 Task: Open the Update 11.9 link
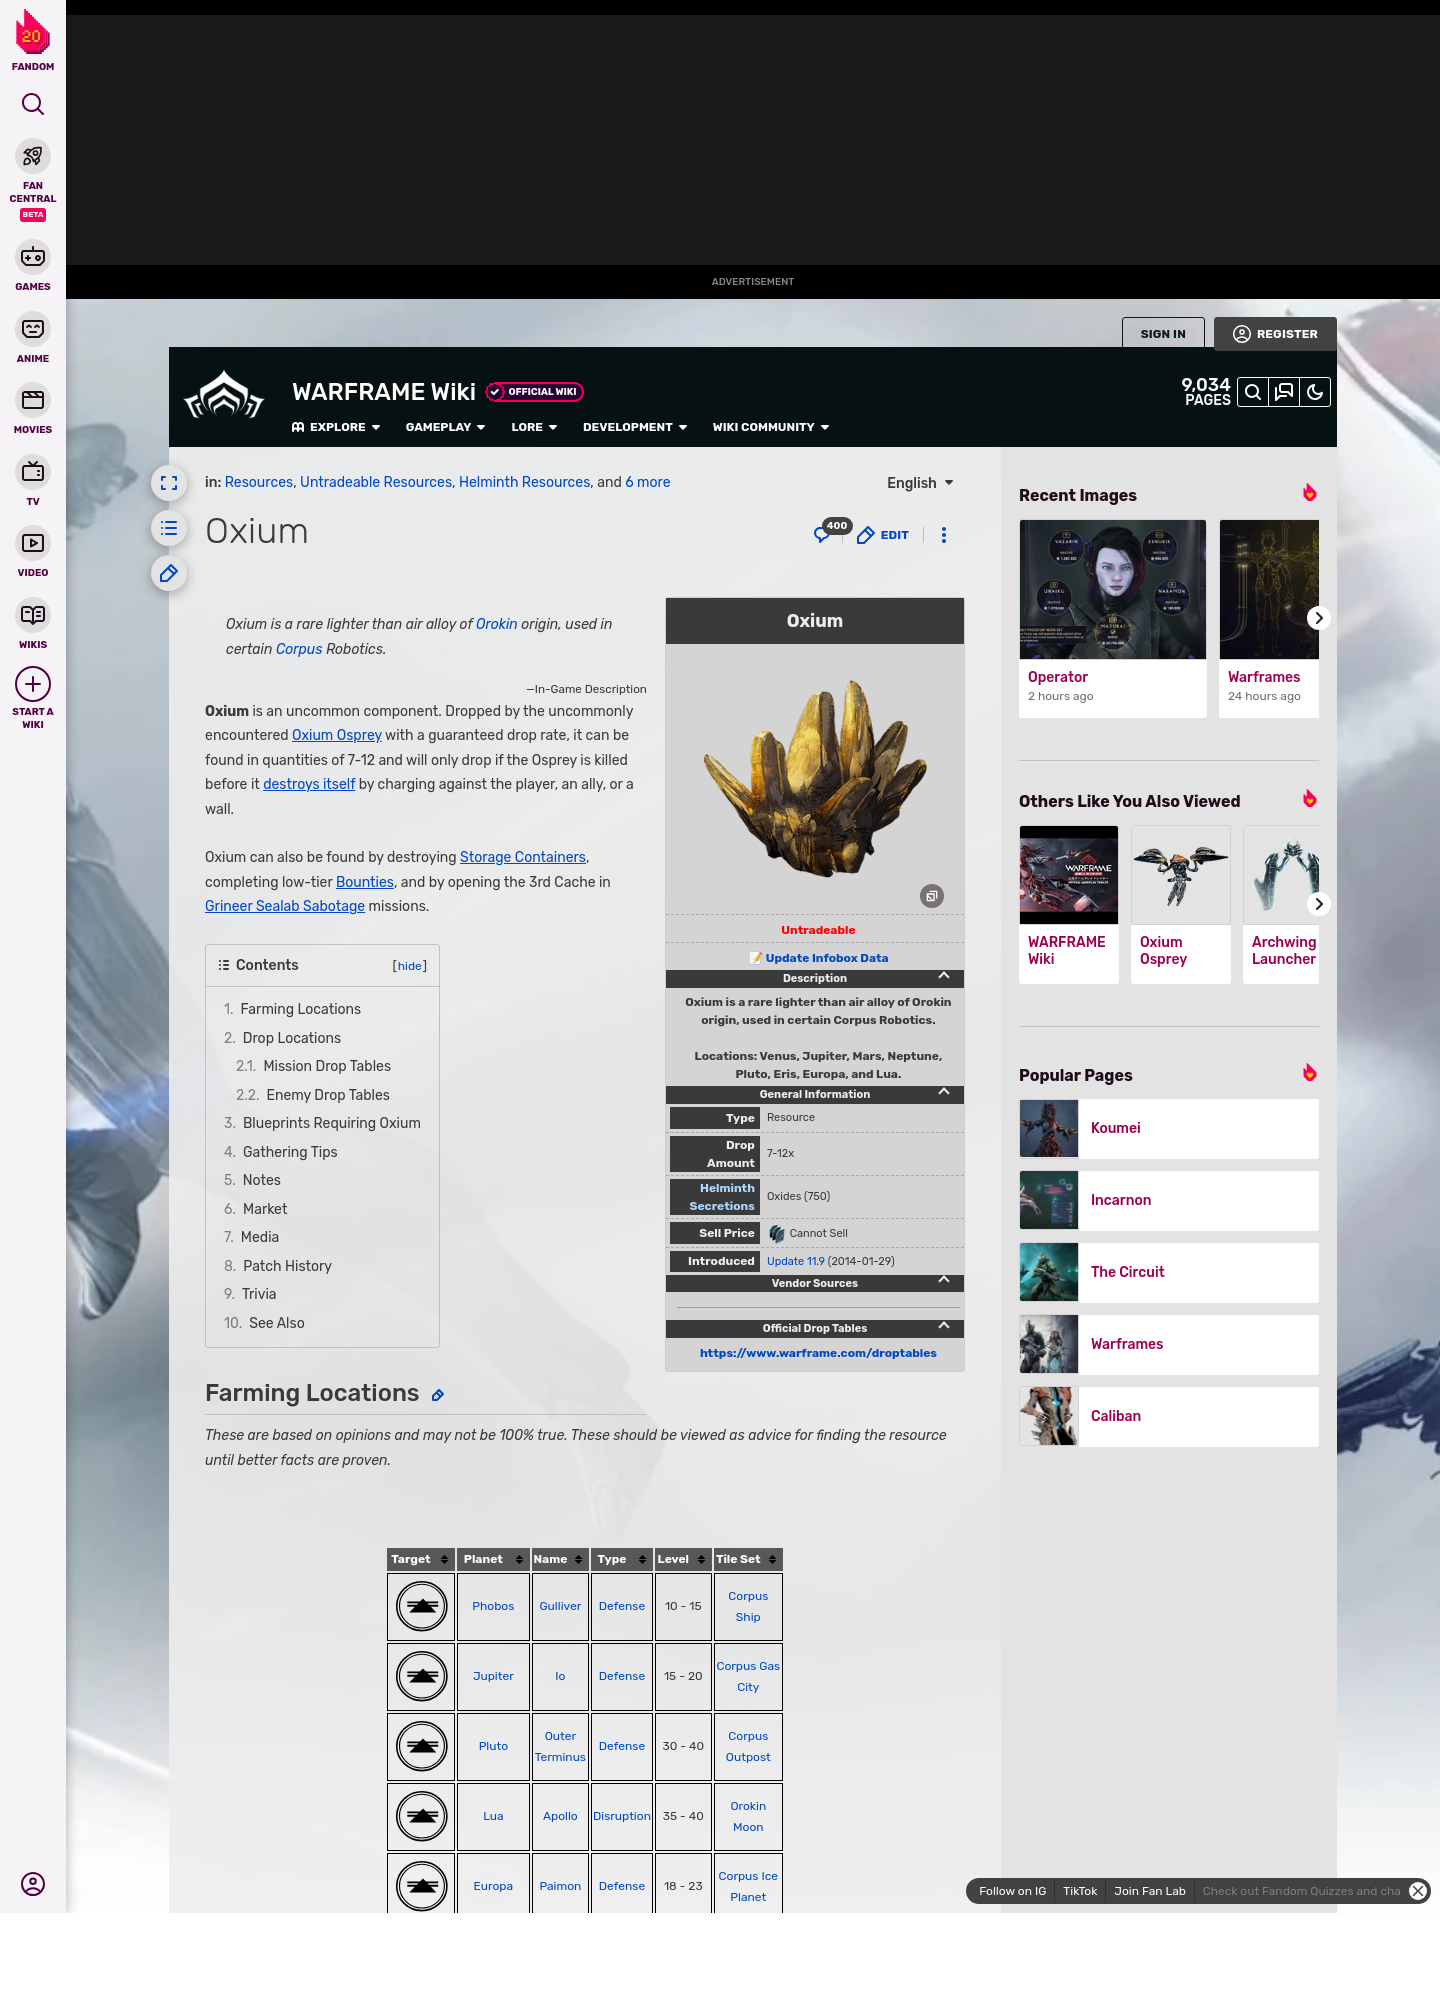796,1261
